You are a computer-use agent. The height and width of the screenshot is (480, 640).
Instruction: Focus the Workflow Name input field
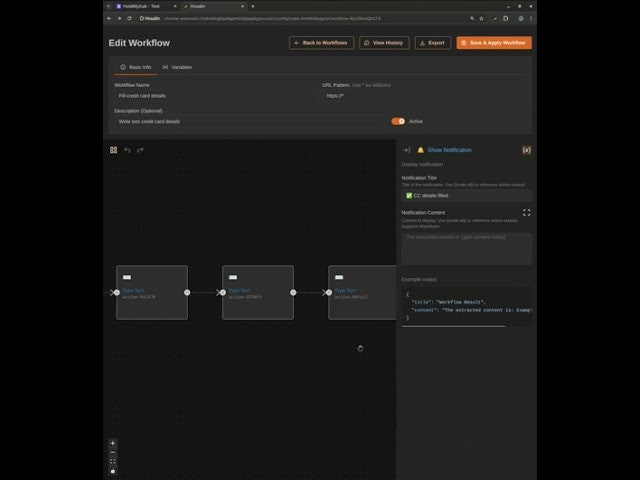pyautogui.click(x=215, y=96)
